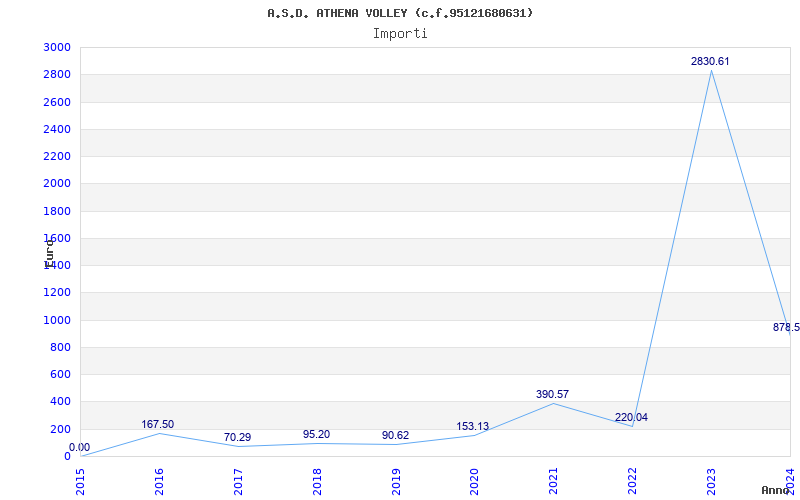Viewport: 800px width, 500px height.
Task: Click y-axis value 1000
Action: point(57,320)
